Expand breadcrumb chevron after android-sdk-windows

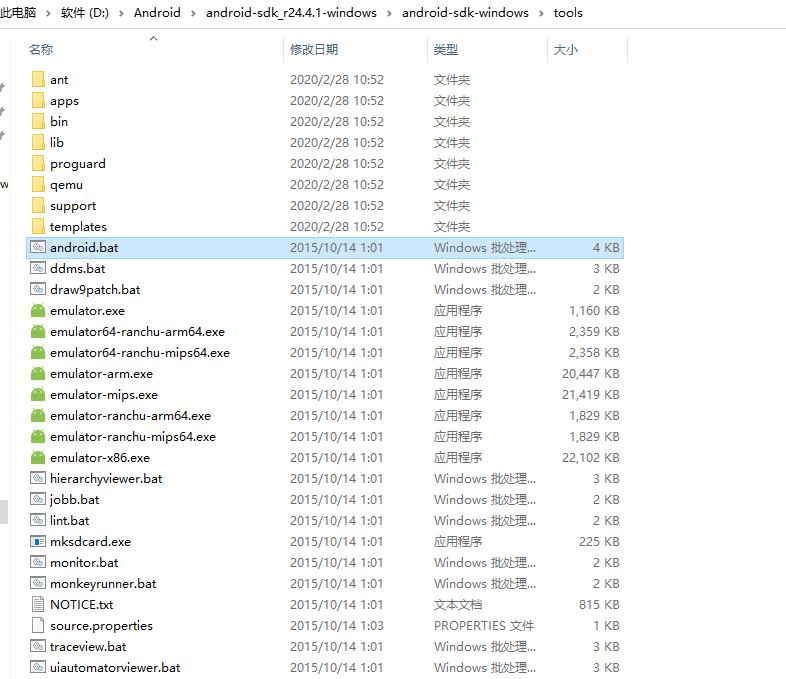pos(541,14)
